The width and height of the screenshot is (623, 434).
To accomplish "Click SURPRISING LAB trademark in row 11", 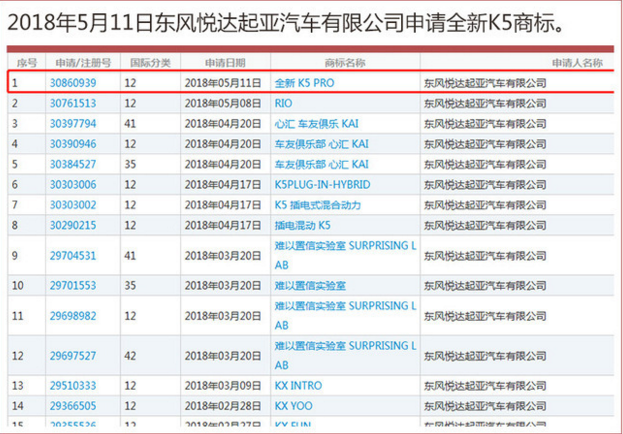I will 345,316.
